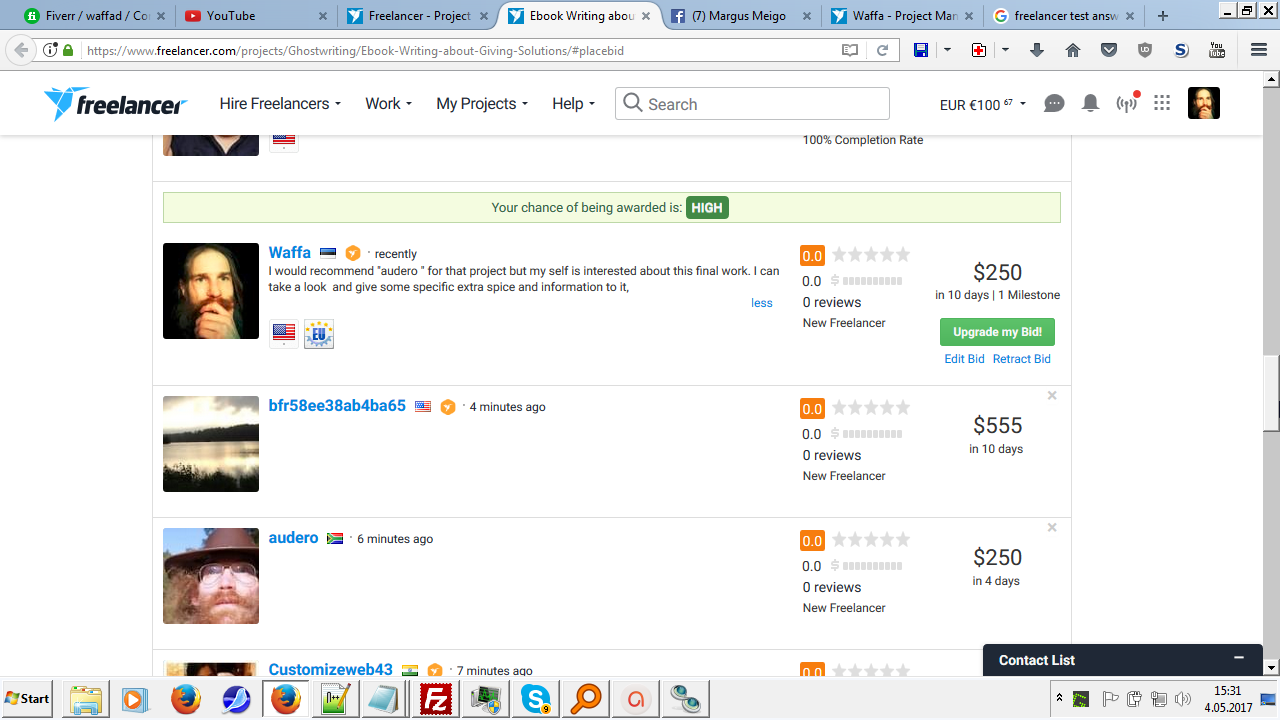The image size is (1280, 720).
Task: Go to the Freelancer home logo
Action: (x=115, y=103)
